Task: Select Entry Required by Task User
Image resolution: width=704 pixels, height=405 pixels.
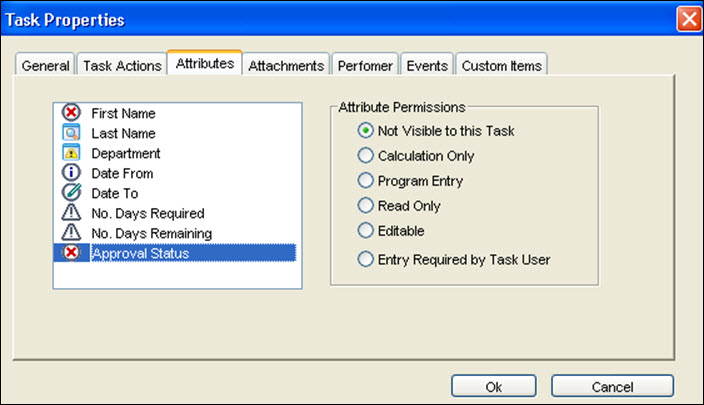Action: pyautogui.click(x=365, y=259)
